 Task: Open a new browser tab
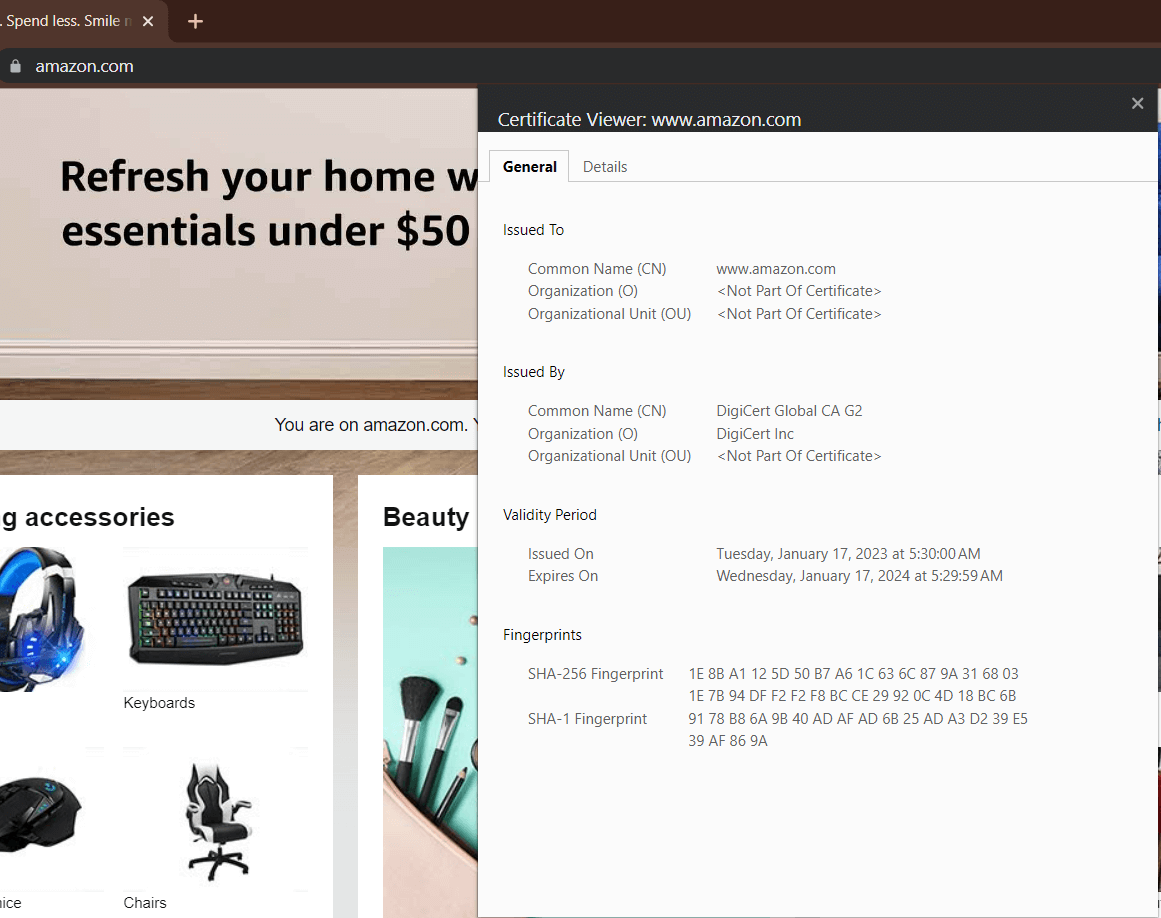(x=195, y=21)
